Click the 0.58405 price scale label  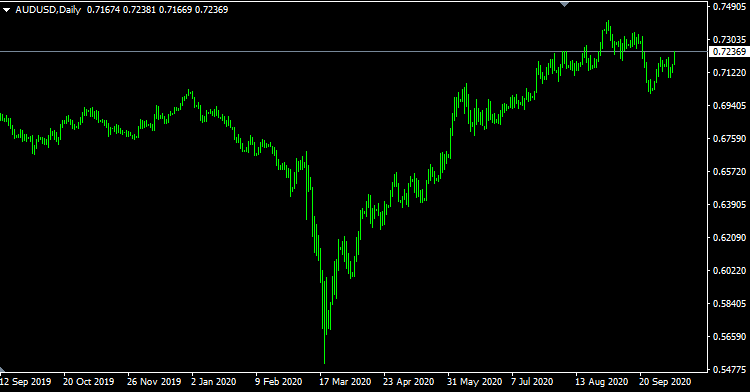click(x=729, y=304)
